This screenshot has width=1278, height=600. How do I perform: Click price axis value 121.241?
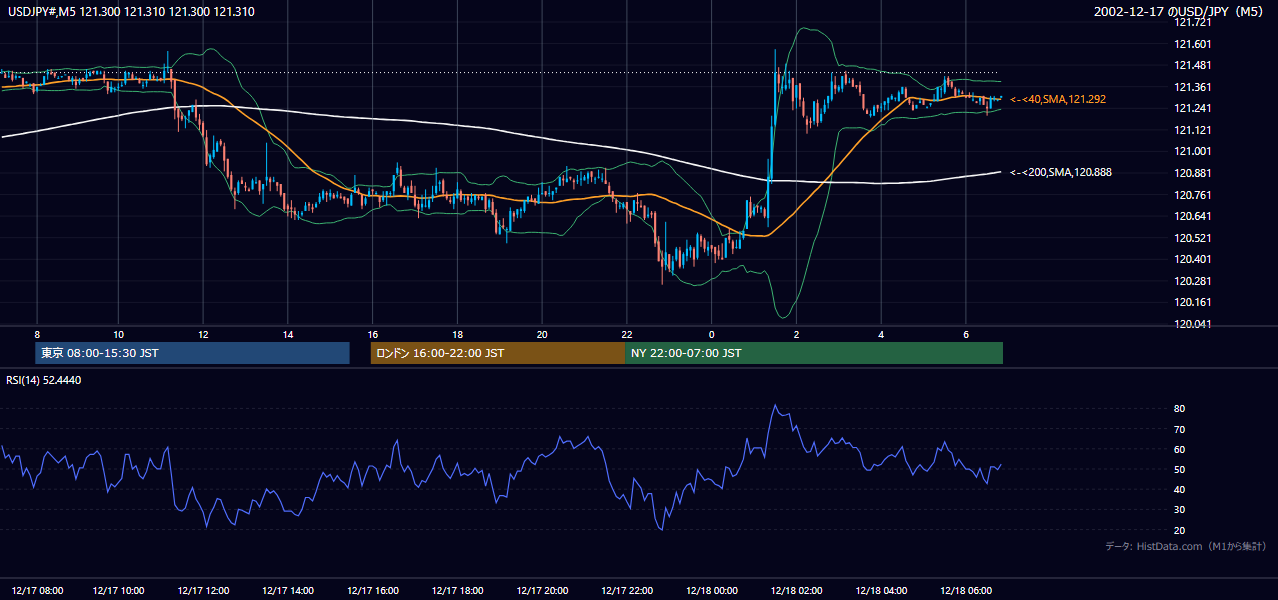1192,108
